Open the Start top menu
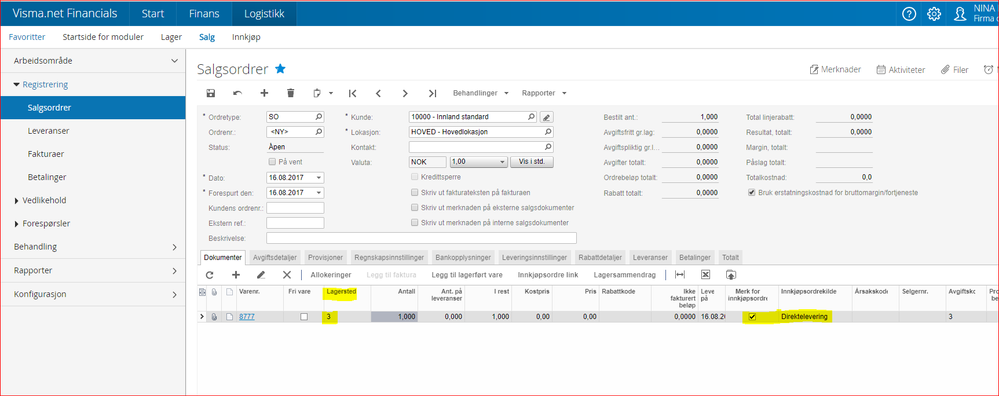Viewport: 999px width, 396px height. [x=153, y=13]
